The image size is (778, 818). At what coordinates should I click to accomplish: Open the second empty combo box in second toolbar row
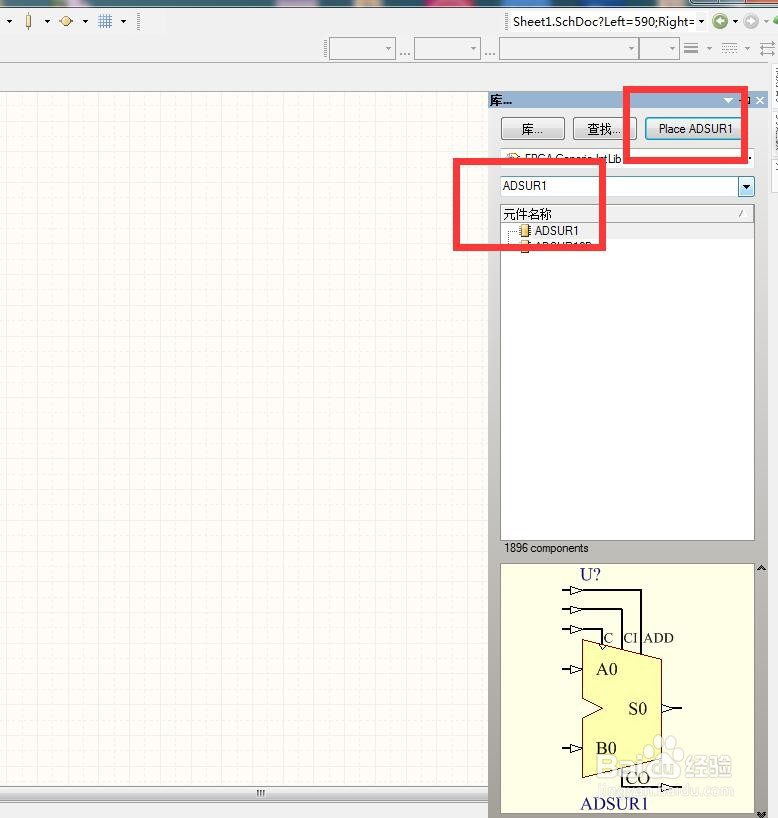[x=447, y=49]
